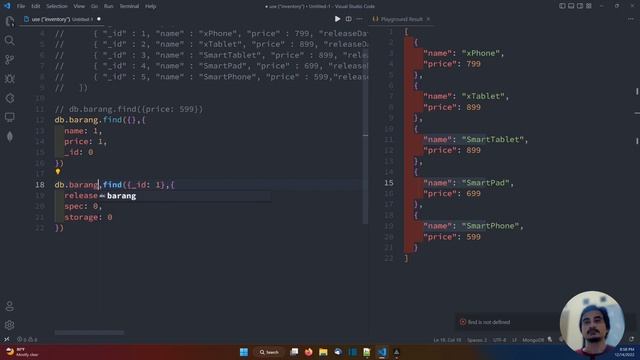The height and width of the screenshot is (360, 640).
Task: Open the Manage gear in the activity bar
Action: [10, 325]
